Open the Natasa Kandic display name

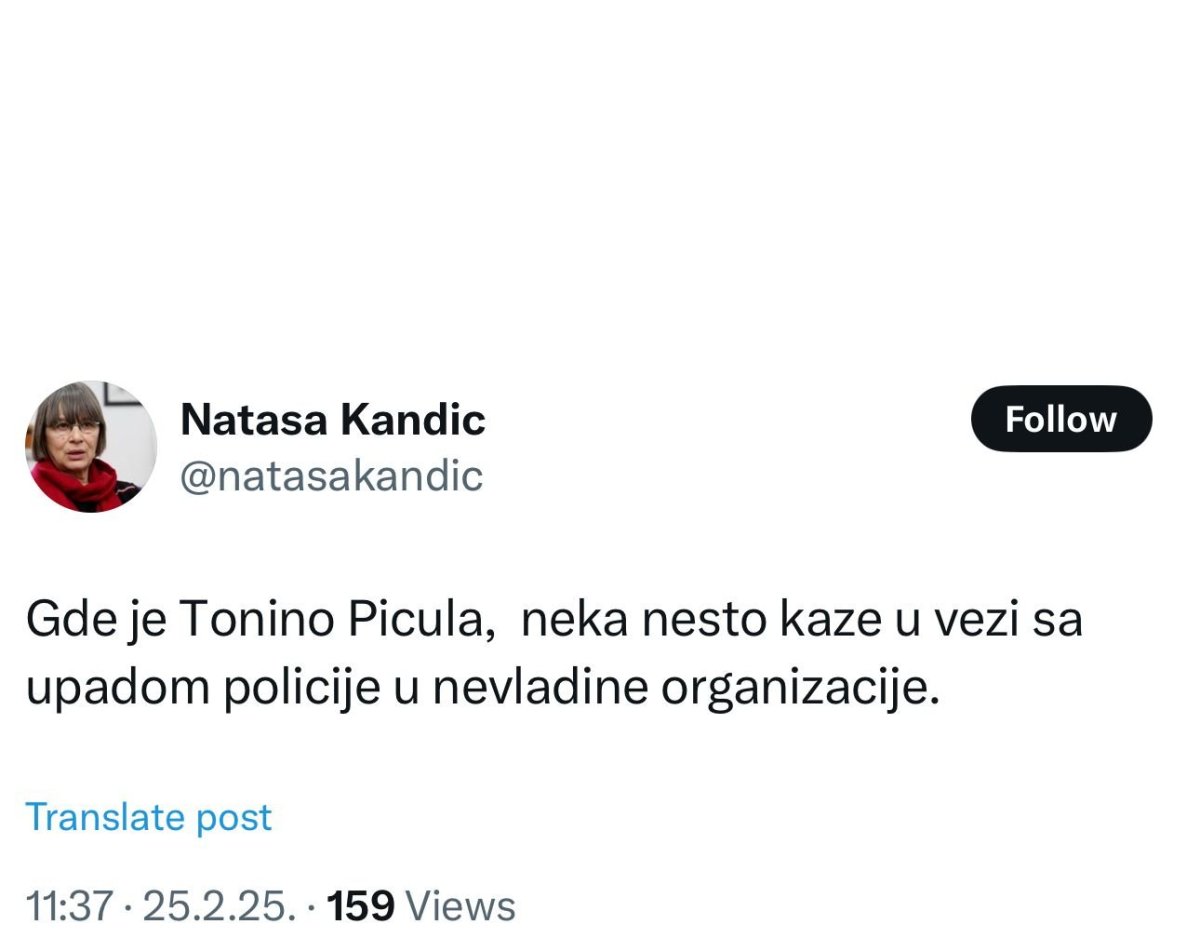(x=332, y=420)
